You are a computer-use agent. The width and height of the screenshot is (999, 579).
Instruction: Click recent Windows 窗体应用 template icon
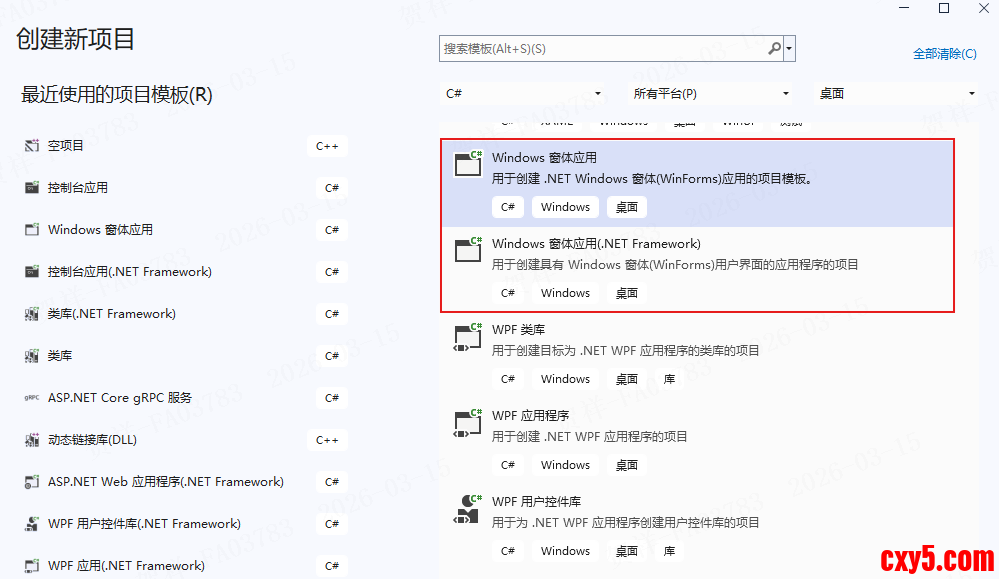[x=32, y=230]
